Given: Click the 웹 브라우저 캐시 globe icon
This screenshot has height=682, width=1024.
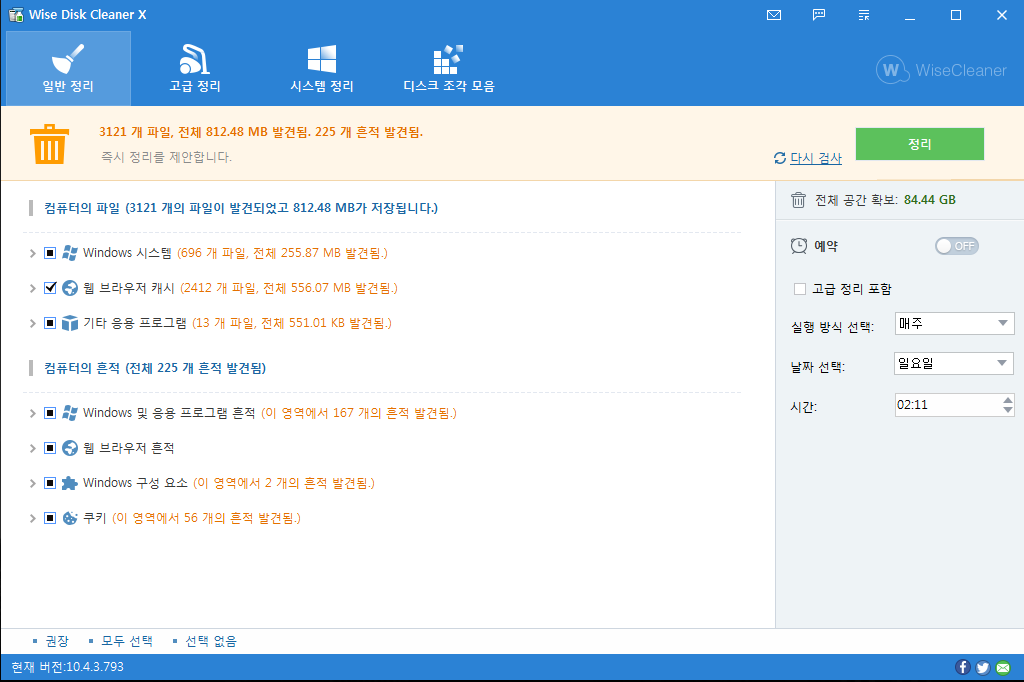Looking at the screenshot, I should (x=70, y=288).
